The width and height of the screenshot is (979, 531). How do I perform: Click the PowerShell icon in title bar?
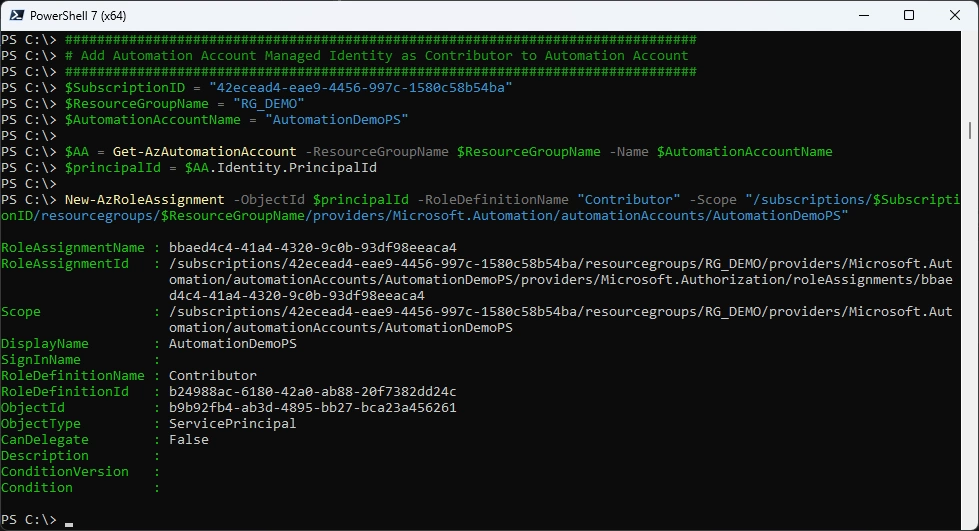16,15
